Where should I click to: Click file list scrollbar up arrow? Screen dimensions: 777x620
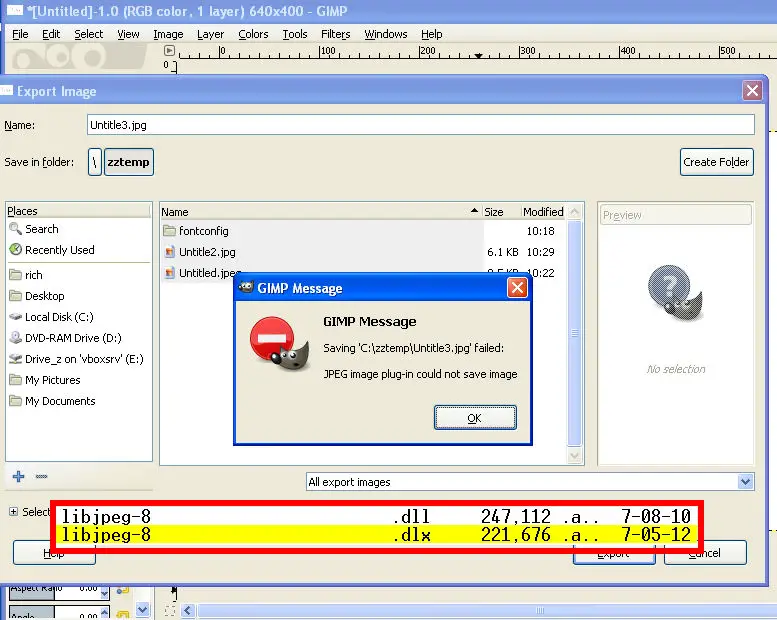(x=574, y=212)
